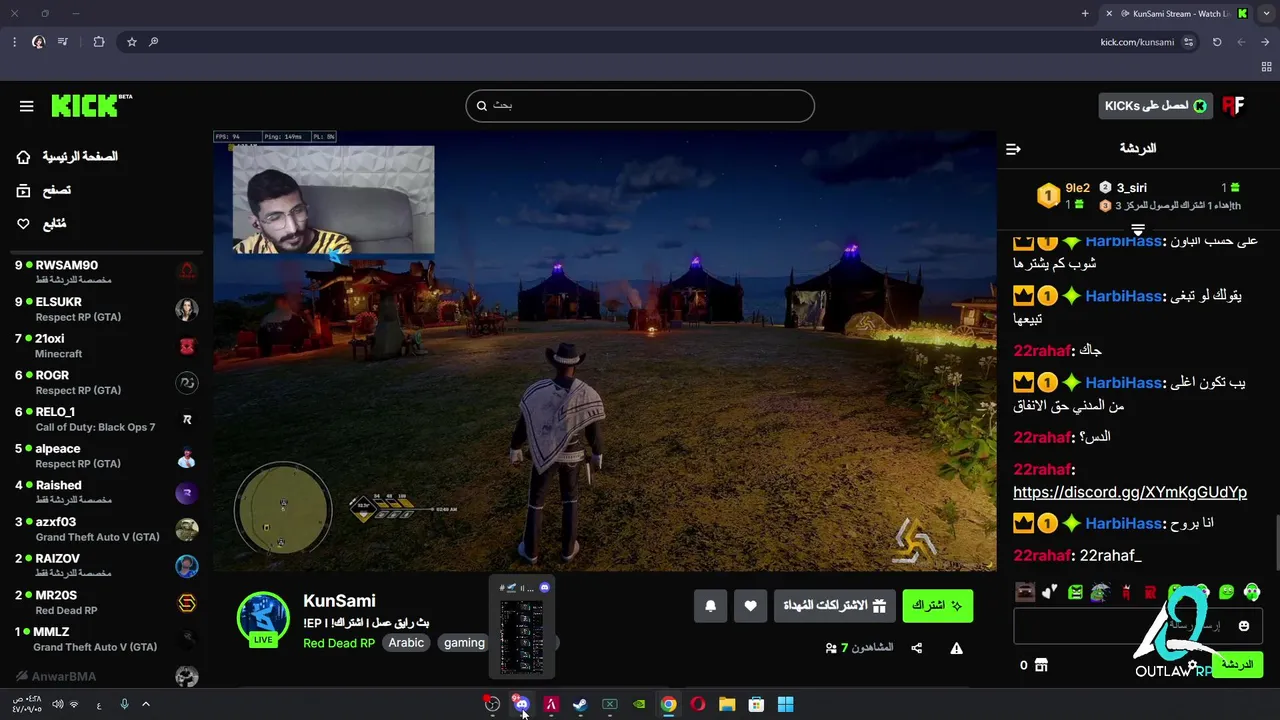Viewport: 1280px width, 720px height.
Task: Open 21oxi Minecraft channel
Action: tap(105, 345)
